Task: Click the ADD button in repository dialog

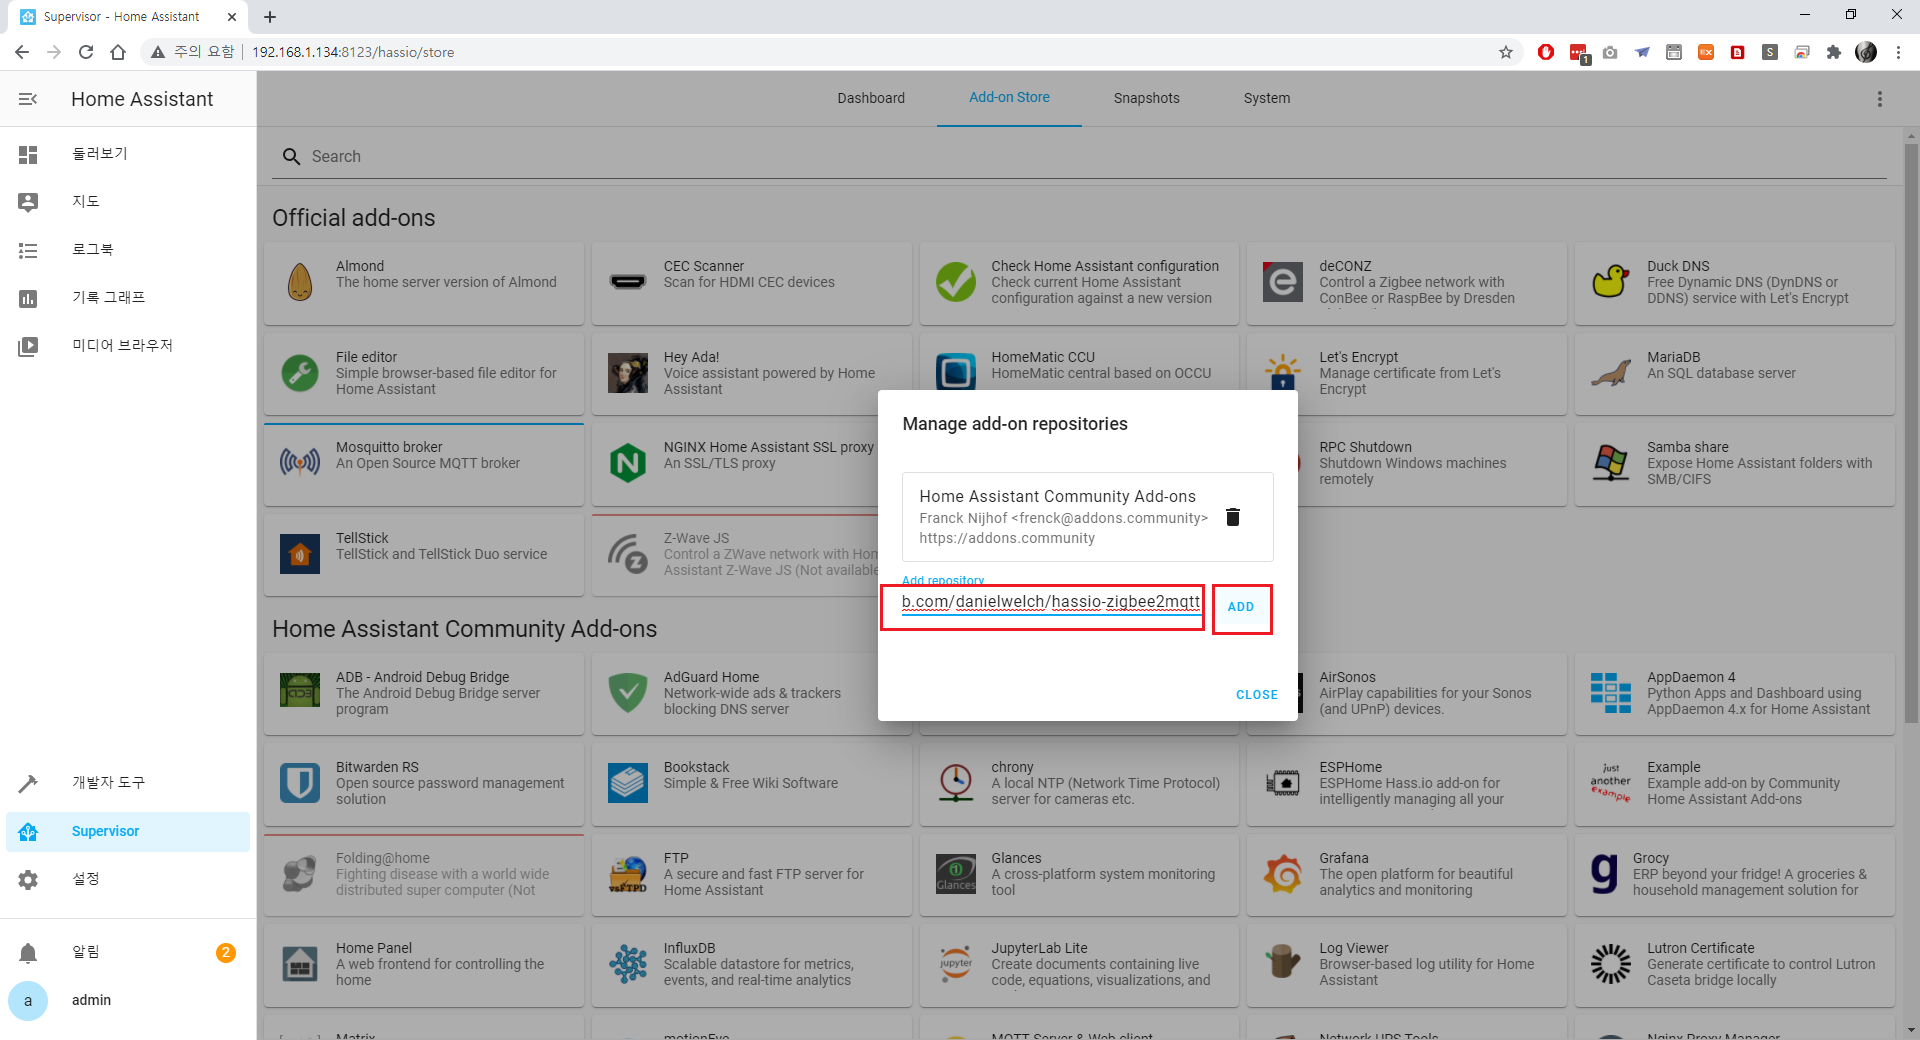Action: pyautogui.click(x=1241, y=607)
